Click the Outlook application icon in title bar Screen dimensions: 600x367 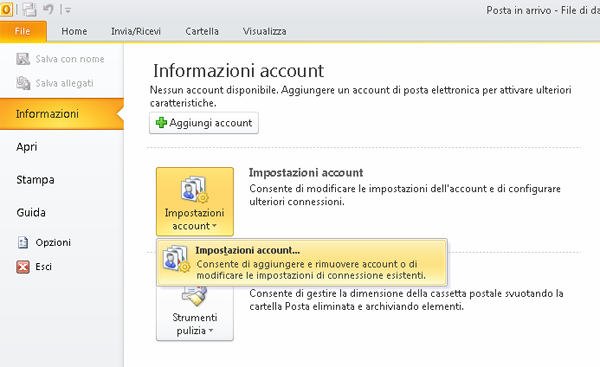point(6,9)
